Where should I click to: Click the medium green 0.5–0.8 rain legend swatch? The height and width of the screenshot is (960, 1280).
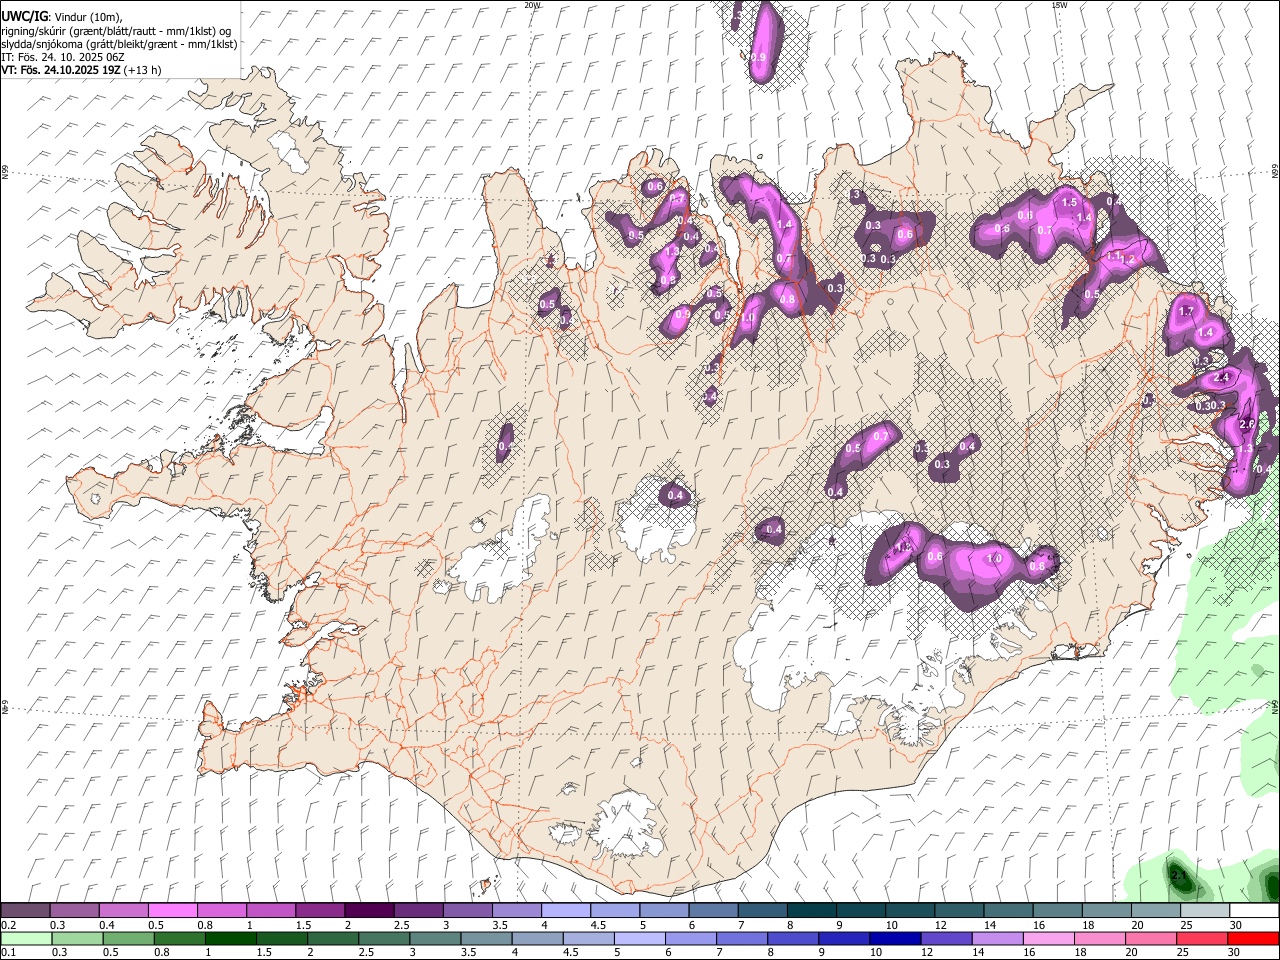pyautogui.click(x=127, y=938)
